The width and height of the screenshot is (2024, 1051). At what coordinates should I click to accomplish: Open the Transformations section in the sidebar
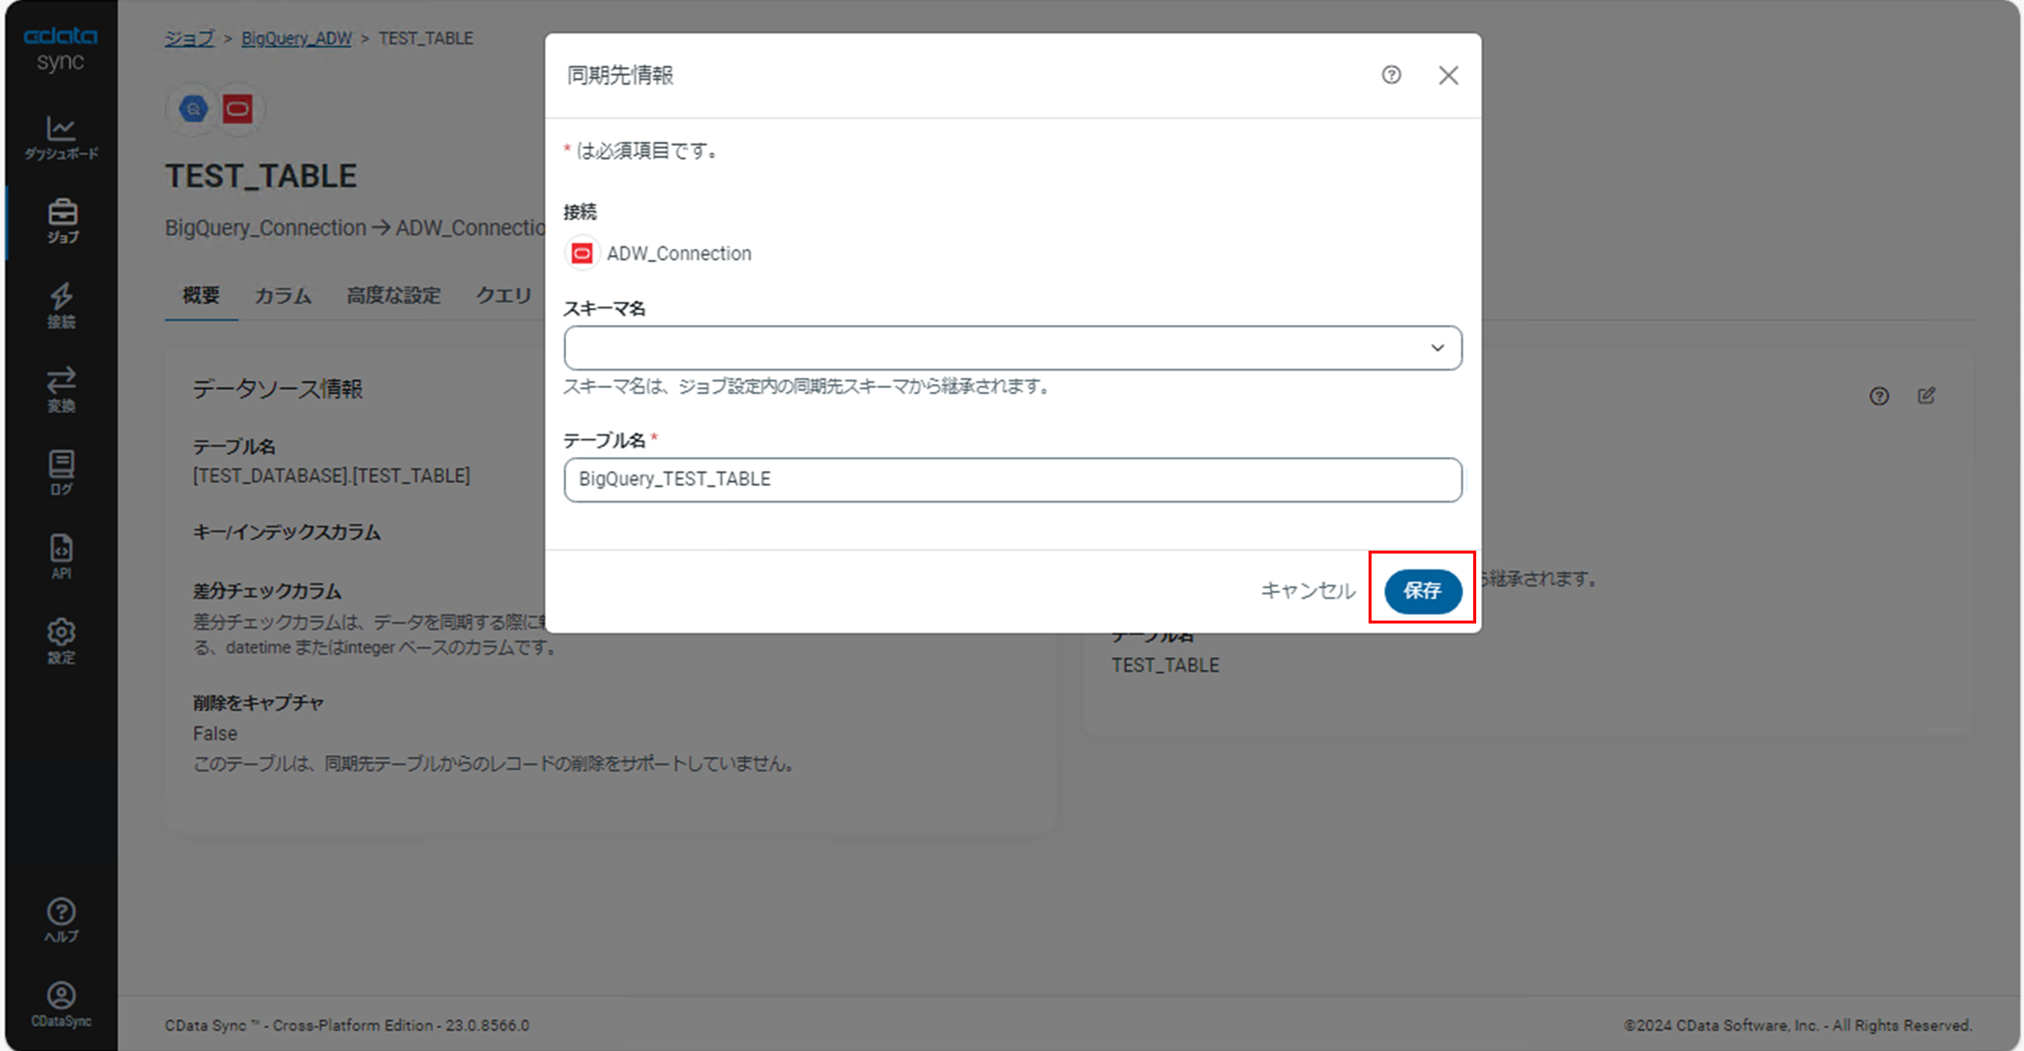pos(61,389)
